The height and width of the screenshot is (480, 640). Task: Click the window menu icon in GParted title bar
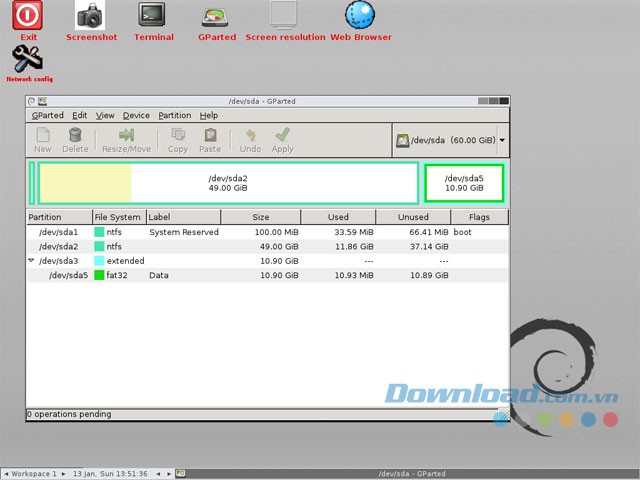(x=42, y=101)
